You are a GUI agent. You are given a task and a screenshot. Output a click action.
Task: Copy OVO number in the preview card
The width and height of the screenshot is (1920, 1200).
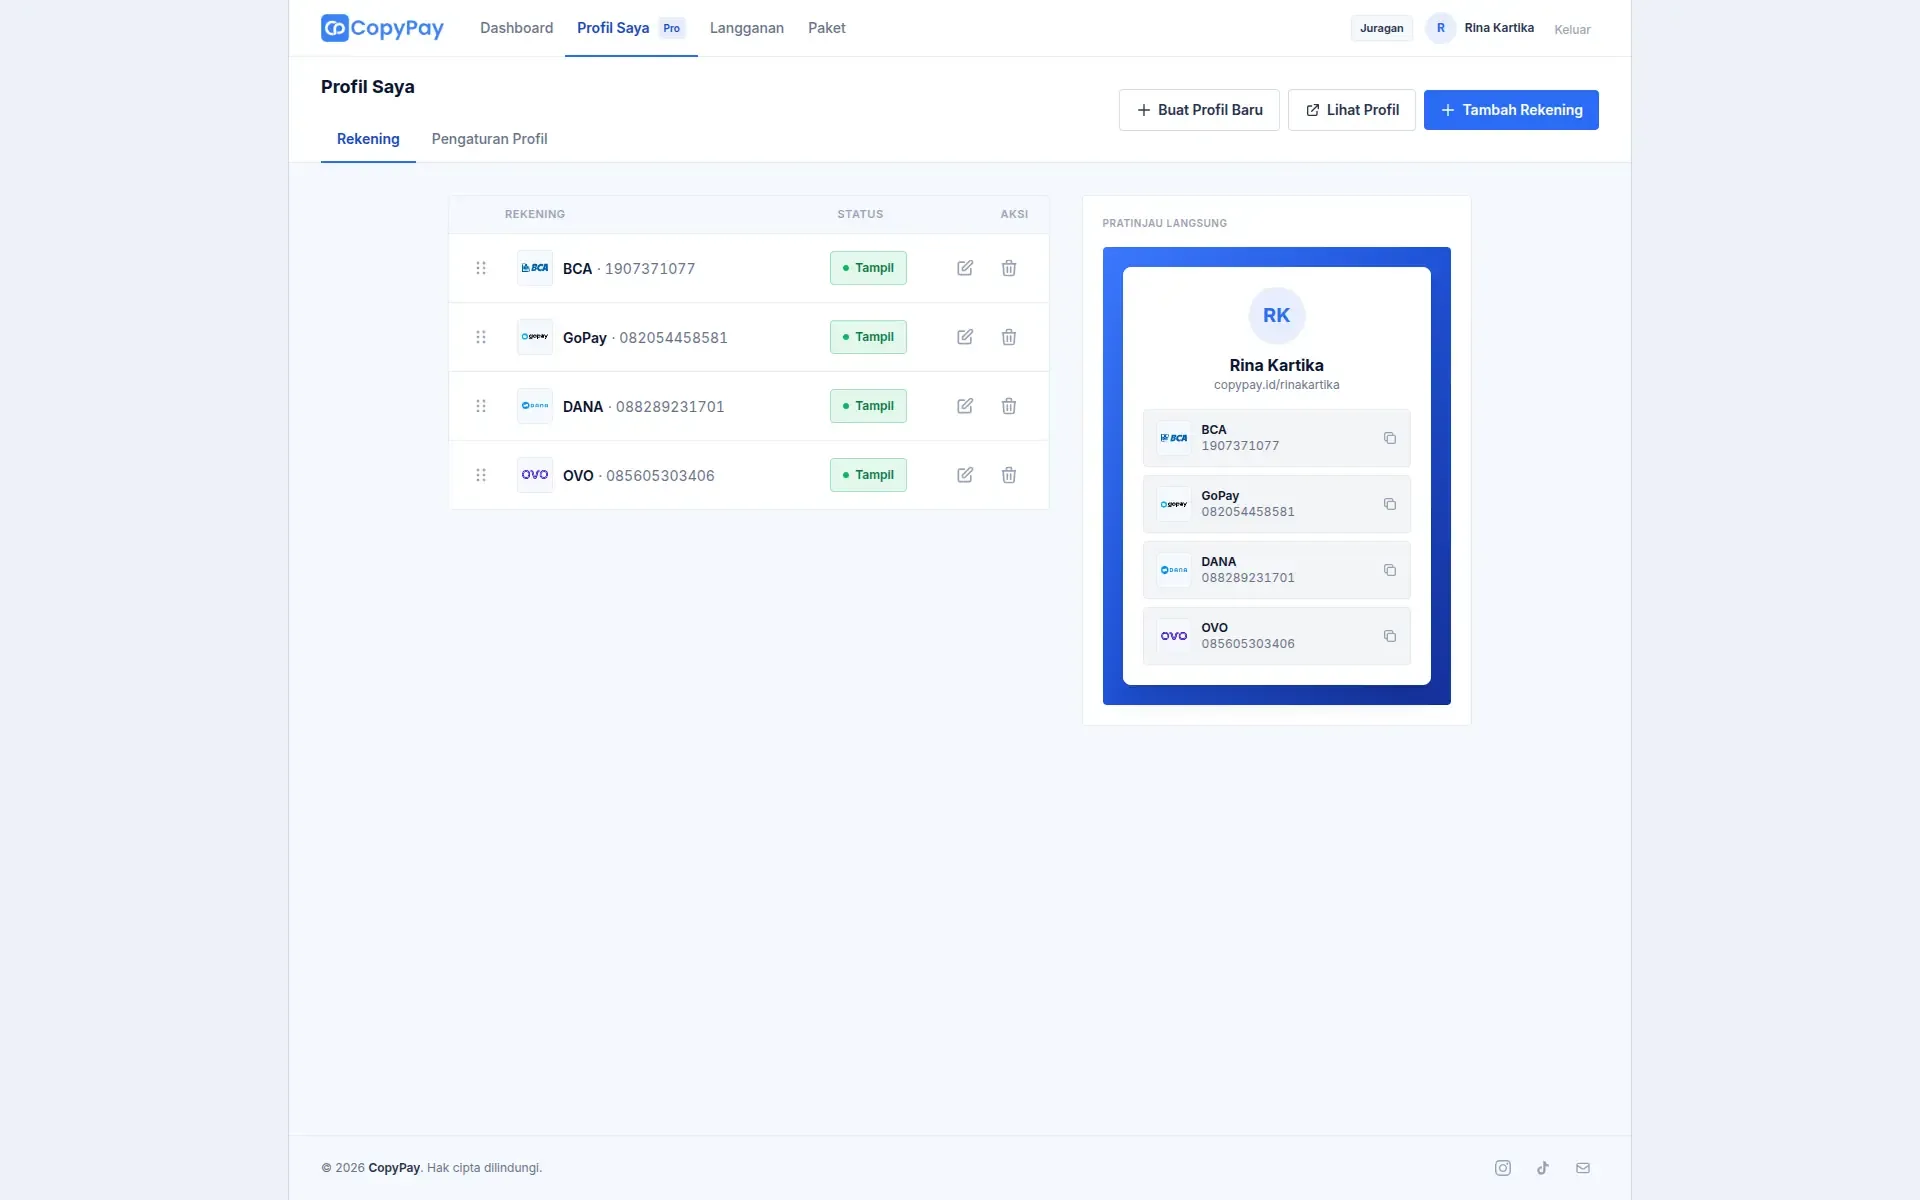pyautogui.click(x=1390, y=636)
